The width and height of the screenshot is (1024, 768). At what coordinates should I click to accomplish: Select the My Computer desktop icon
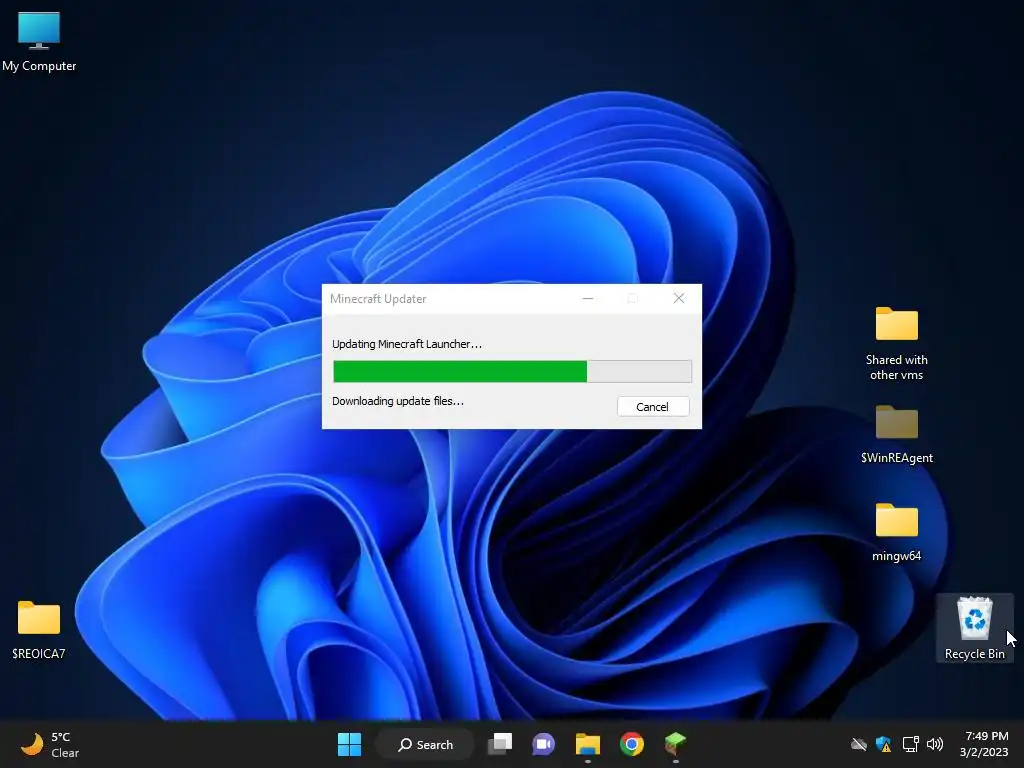tap(39, 42)
